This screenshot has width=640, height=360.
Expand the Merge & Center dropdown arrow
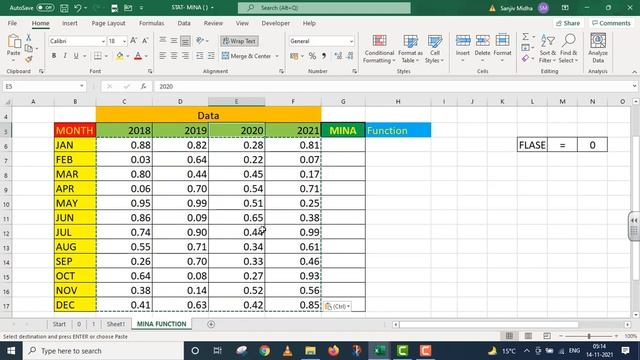tap(277, 56)
